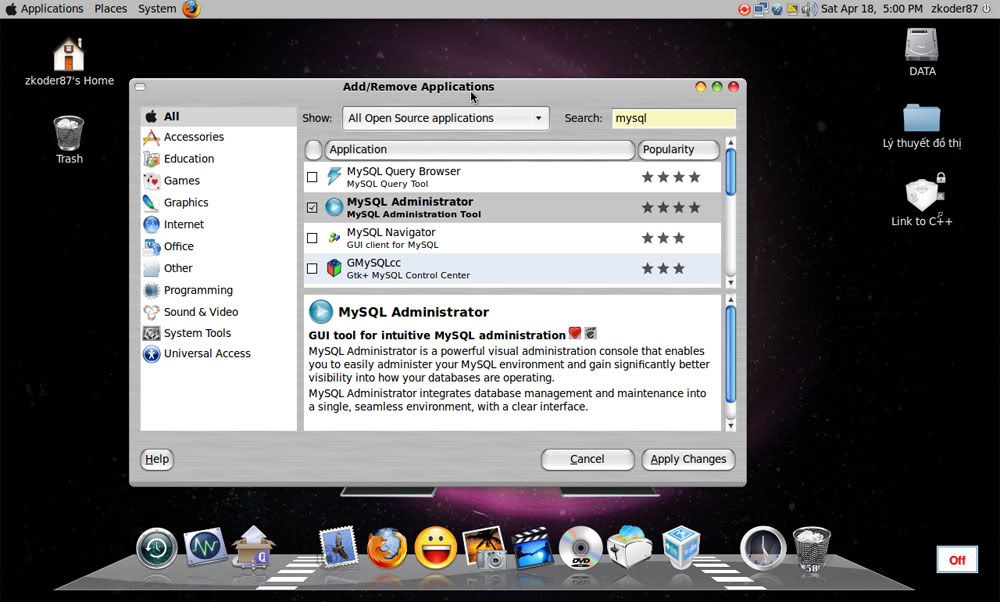This screenshot has height=602, width=1000.
Task: Open the zkoder87's Home desktop icon
Action: point(69,62)
